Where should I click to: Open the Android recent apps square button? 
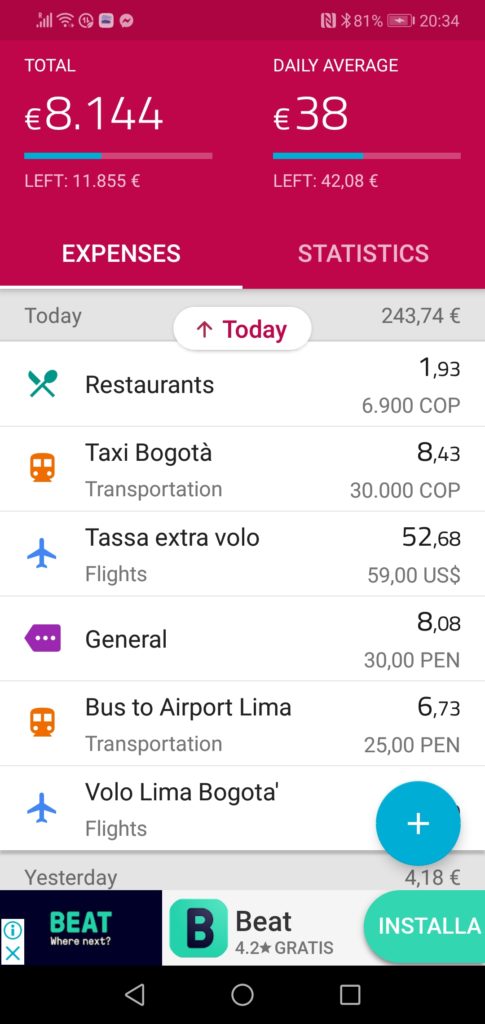point(350,995)
